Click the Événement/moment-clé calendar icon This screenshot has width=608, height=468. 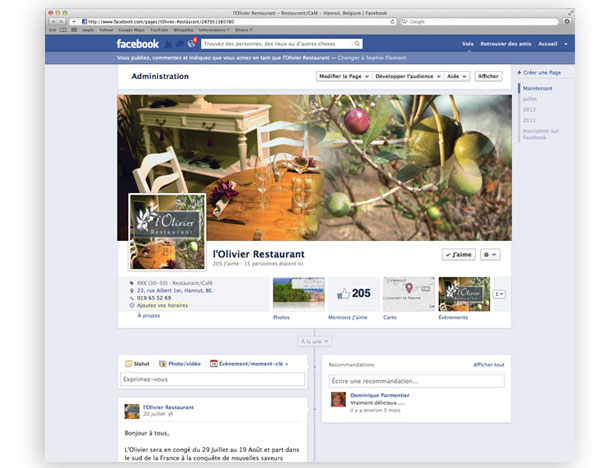click(214, 364)
